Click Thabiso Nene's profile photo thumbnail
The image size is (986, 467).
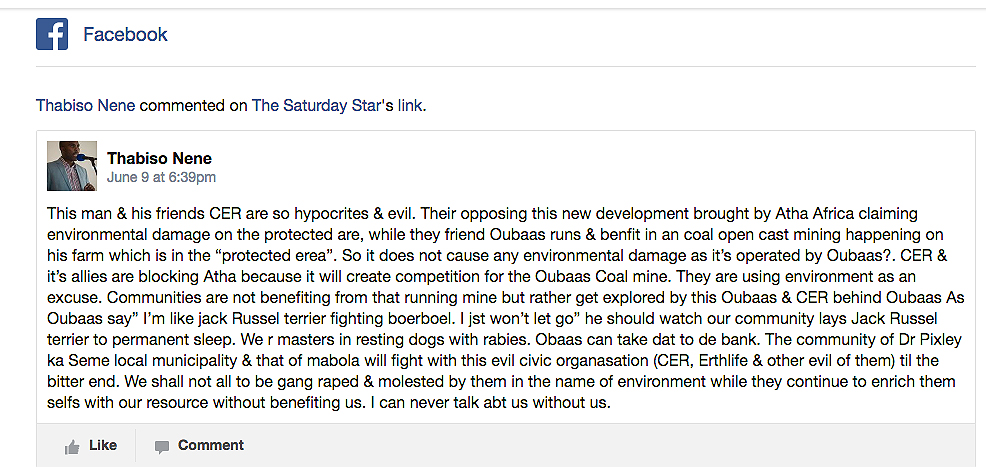(72, 166)
